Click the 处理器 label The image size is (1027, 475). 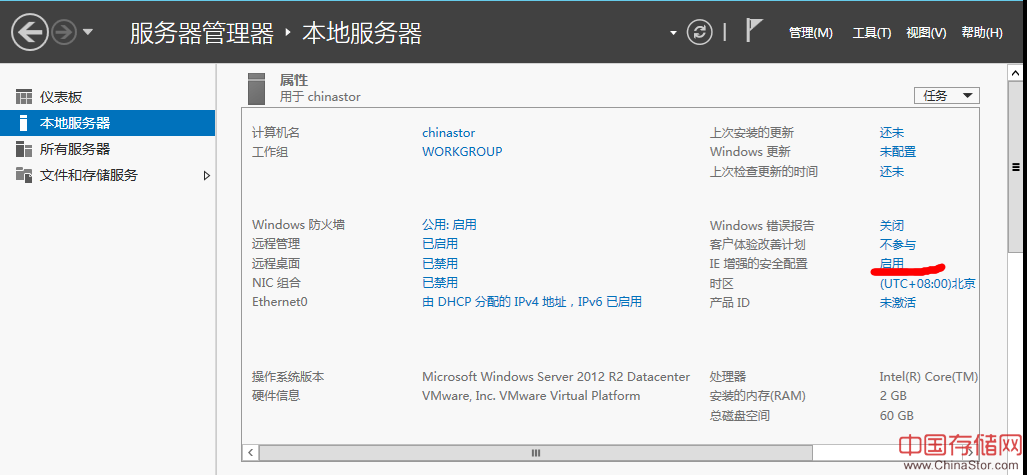coord(728,377)
